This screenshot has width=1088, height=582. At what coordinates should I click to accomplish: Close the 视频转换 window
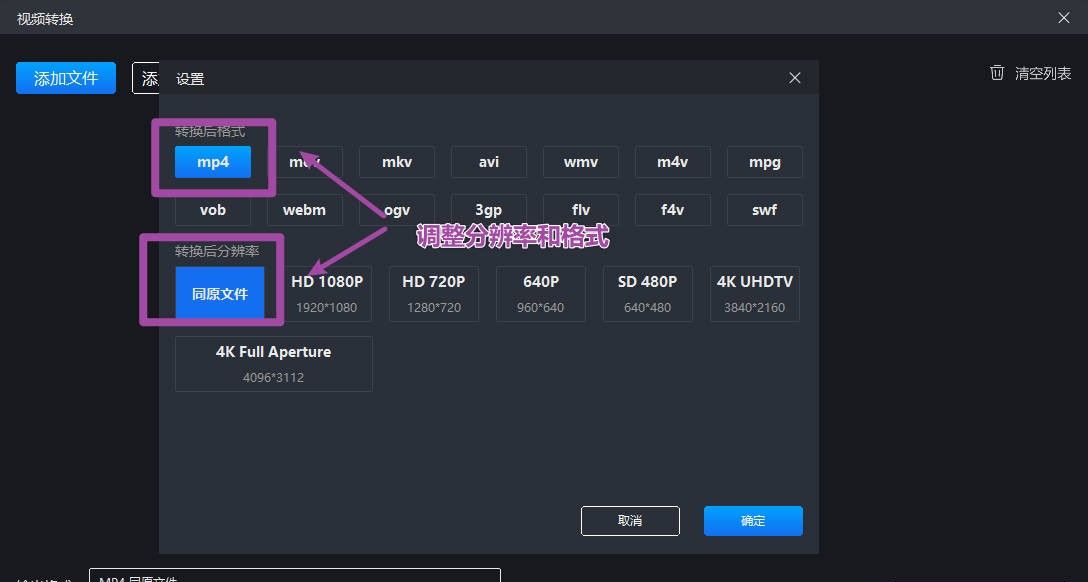pos(1064,17)
